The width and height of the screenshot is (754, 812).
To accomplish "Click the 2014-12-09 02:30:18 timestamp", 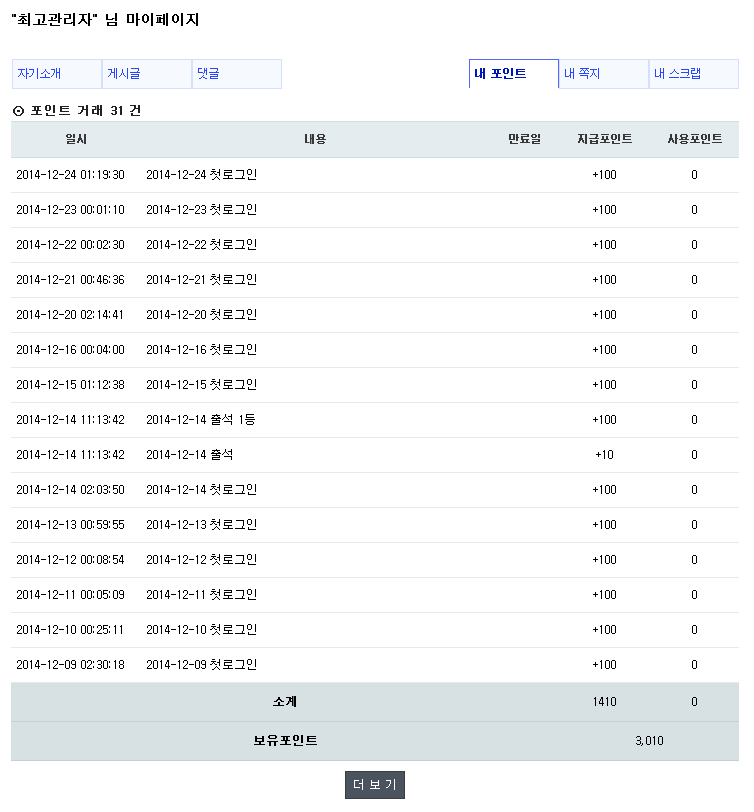I will 70,665.
